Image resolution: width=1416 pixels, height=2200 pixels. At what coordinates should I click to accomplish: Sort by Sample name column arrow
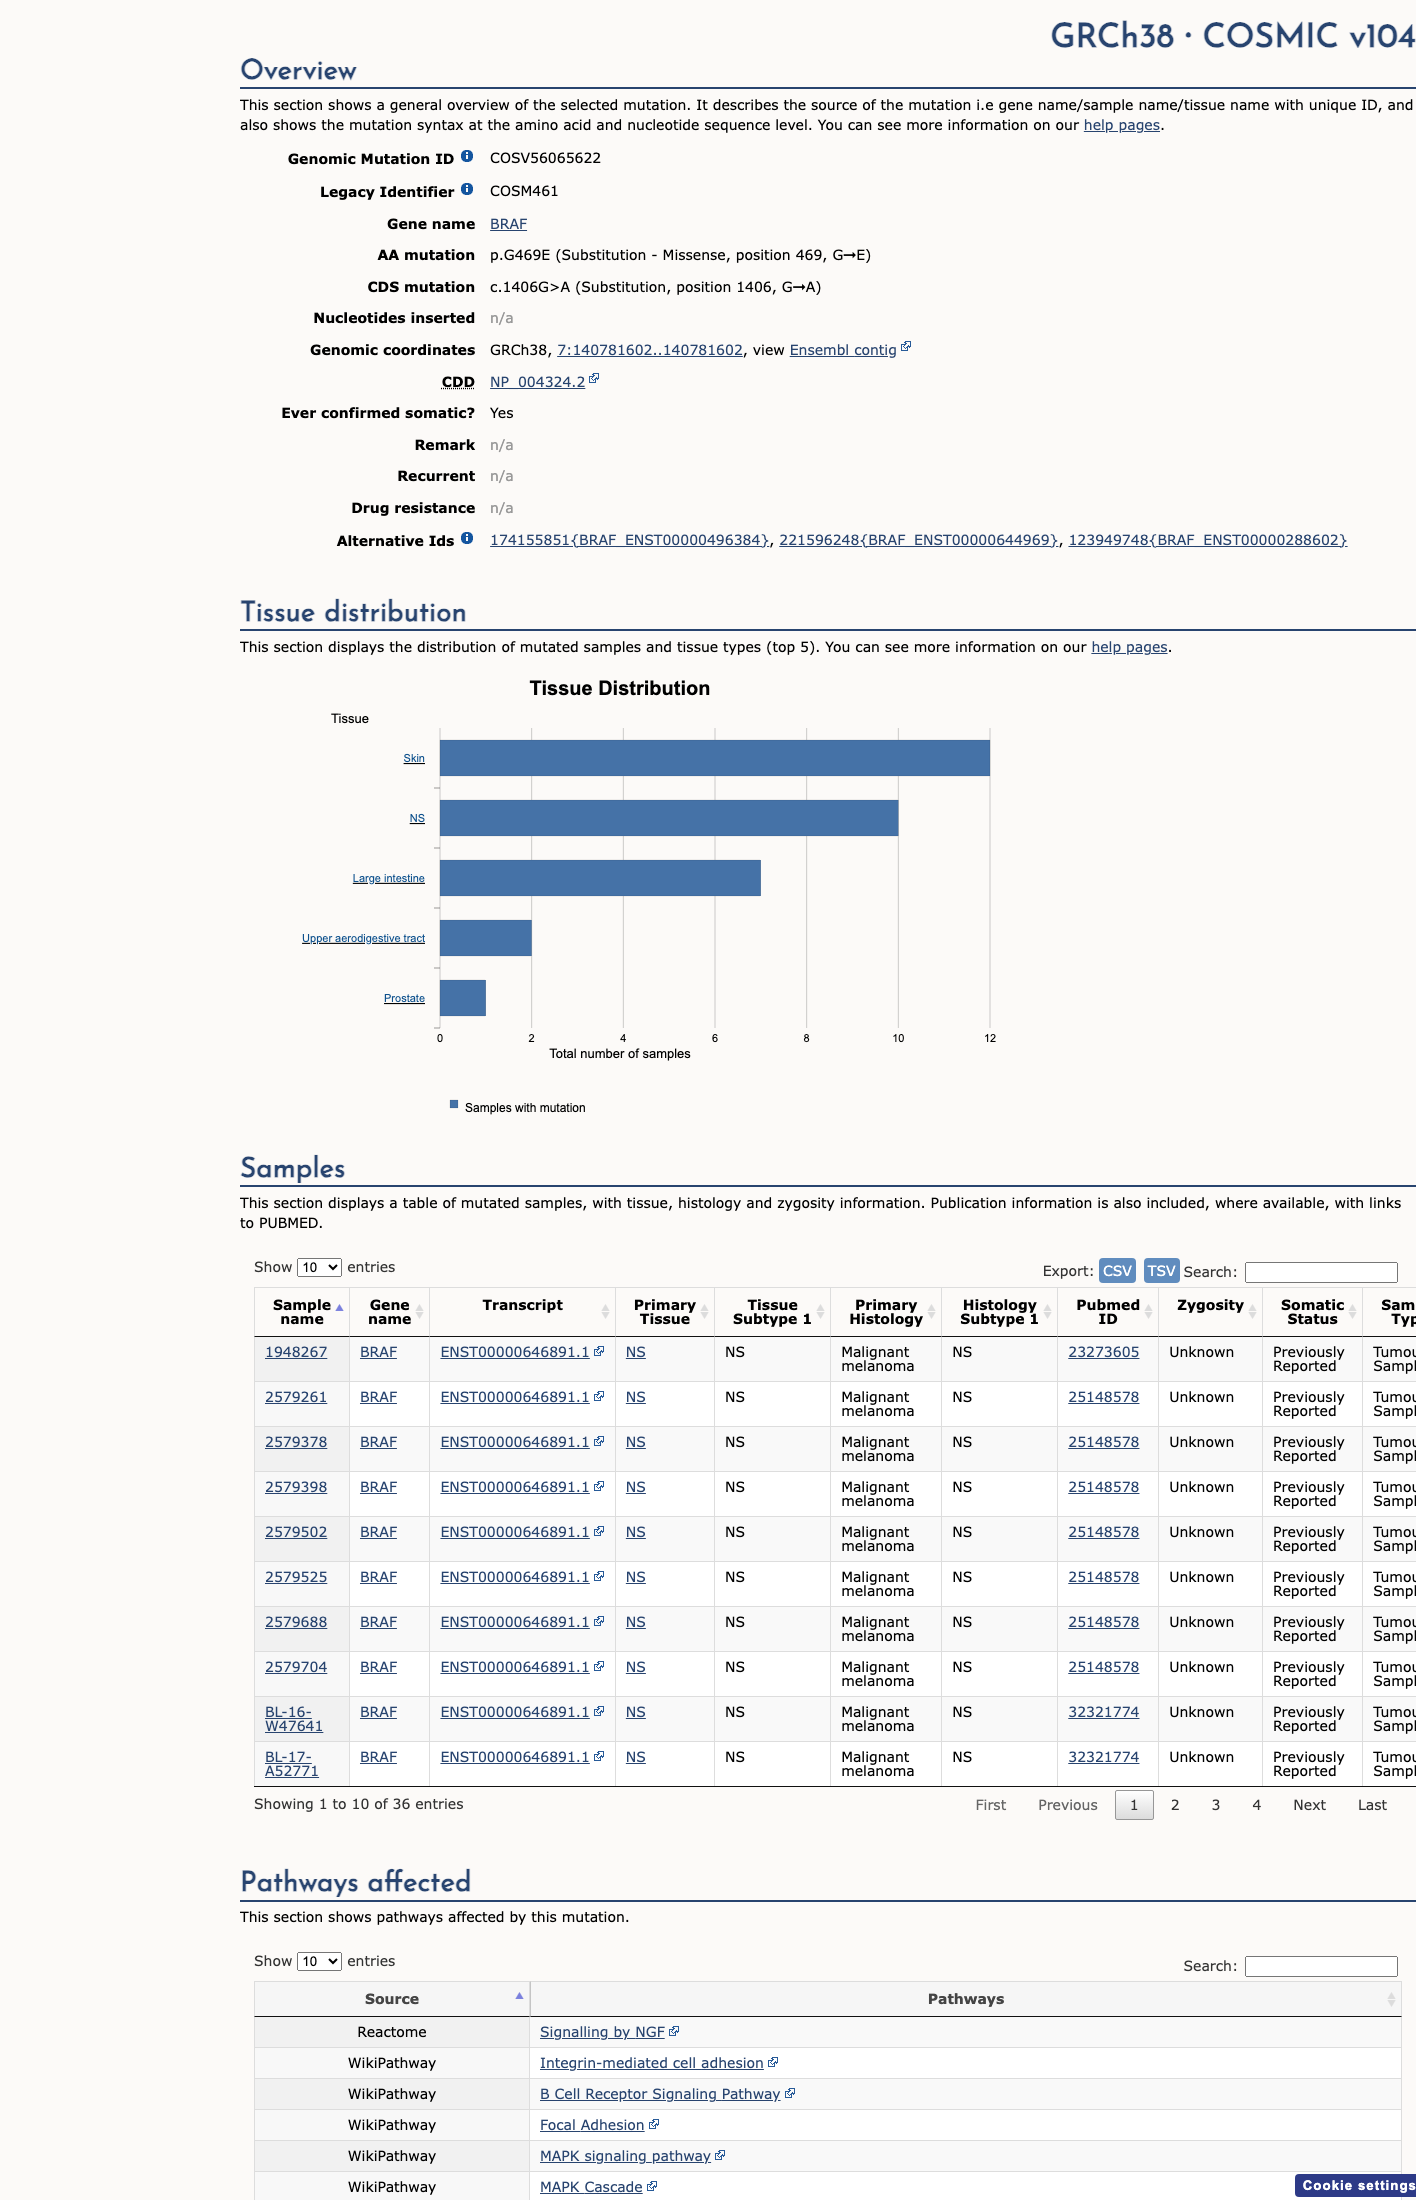point(340,1308)
